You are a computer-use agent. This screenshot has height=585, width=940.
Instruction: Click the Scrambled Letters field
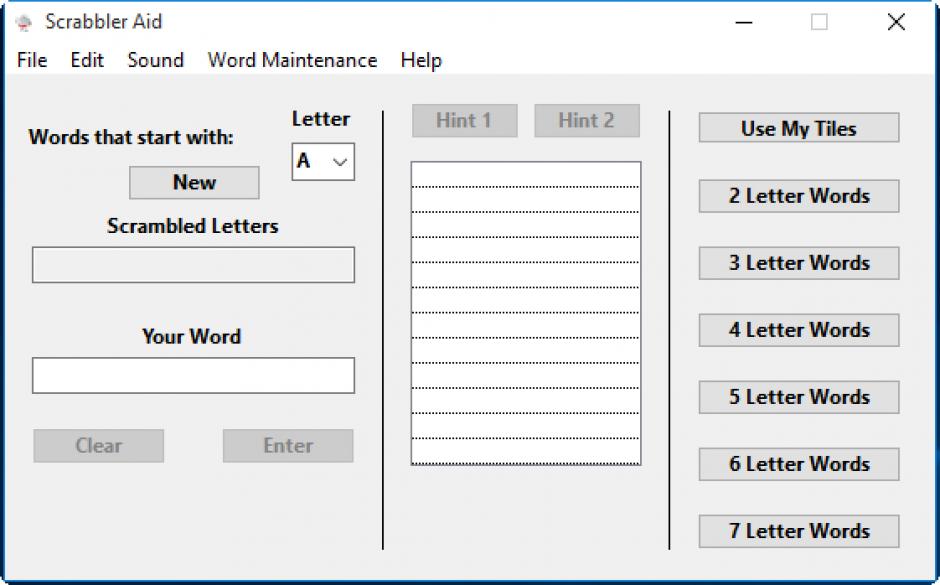[x=193, y=264]
